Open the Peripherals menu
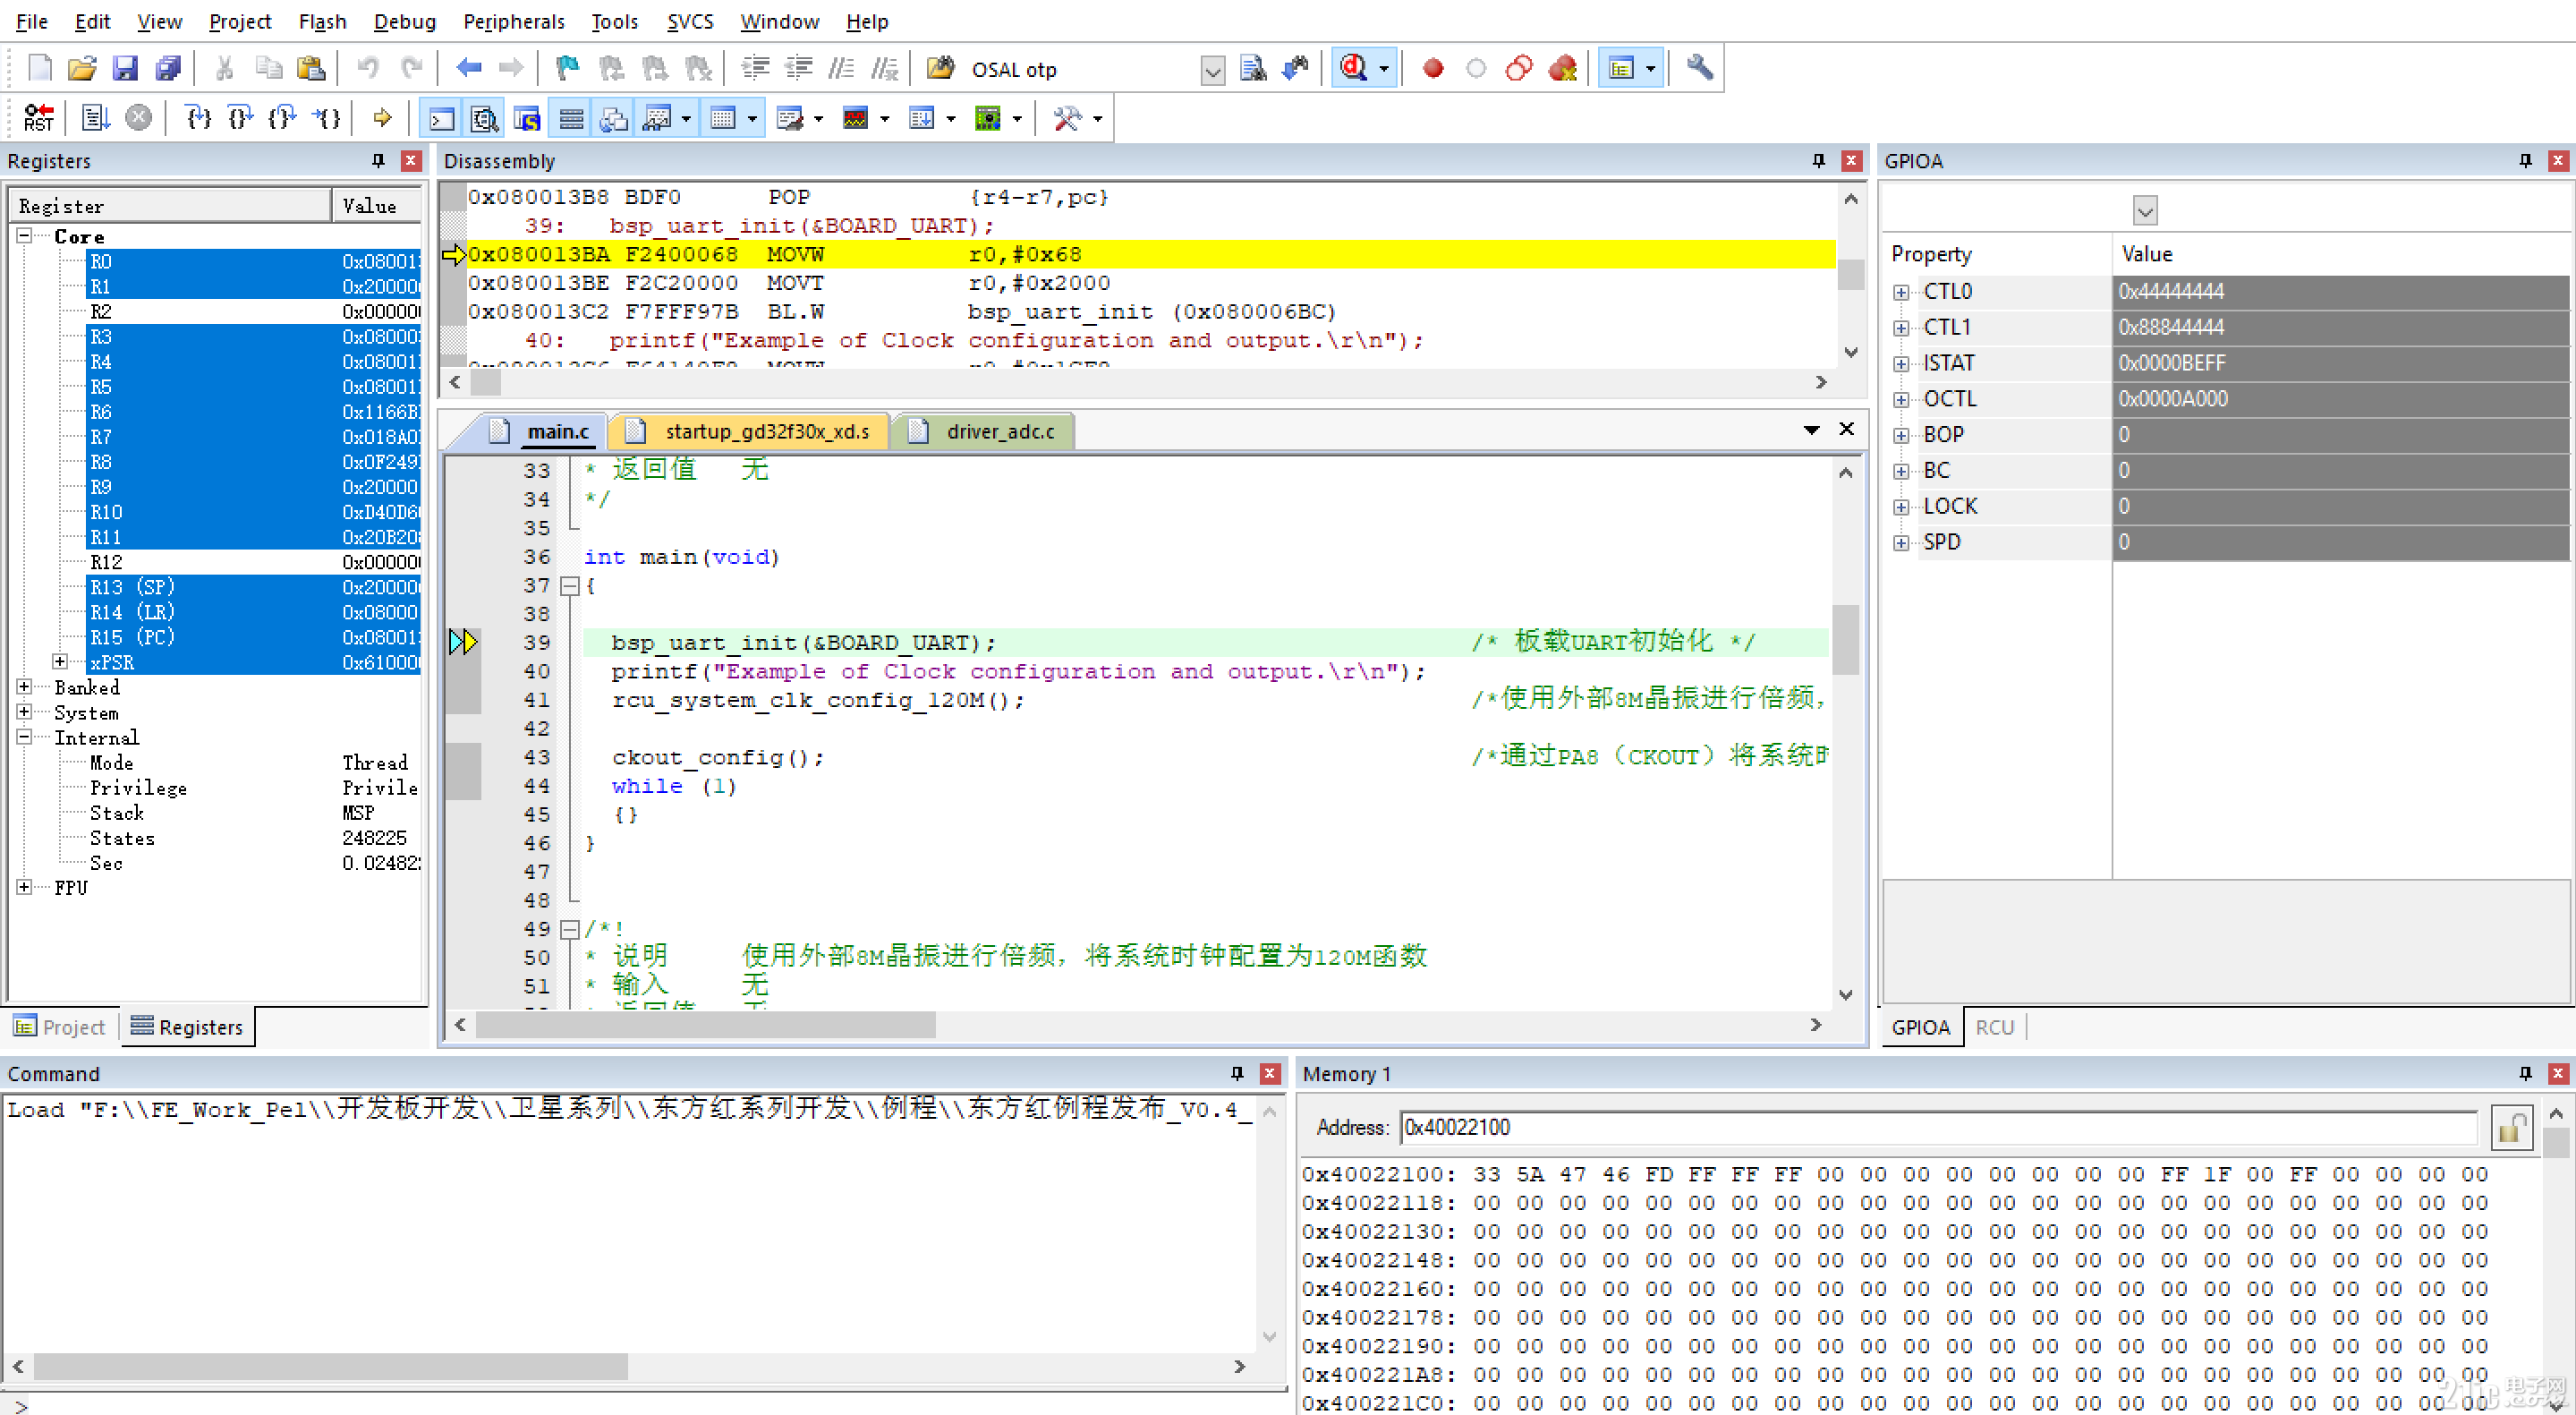Viewport: 2576px width, 1415px height. tap(514, 21)
